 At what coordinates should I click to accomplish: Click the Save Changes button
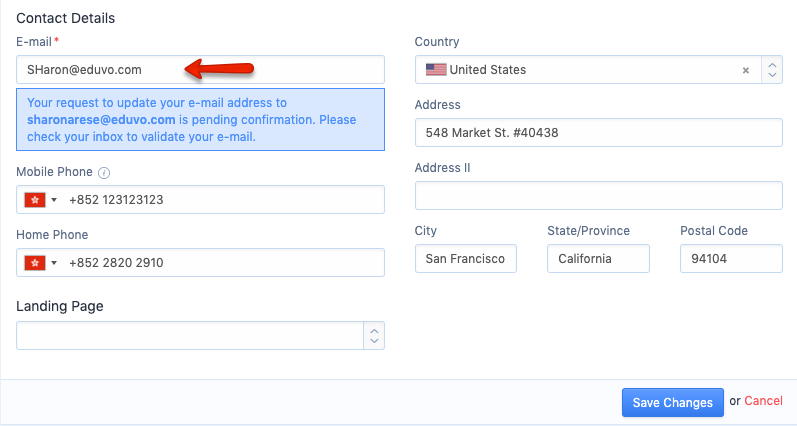tap(672, 402)
